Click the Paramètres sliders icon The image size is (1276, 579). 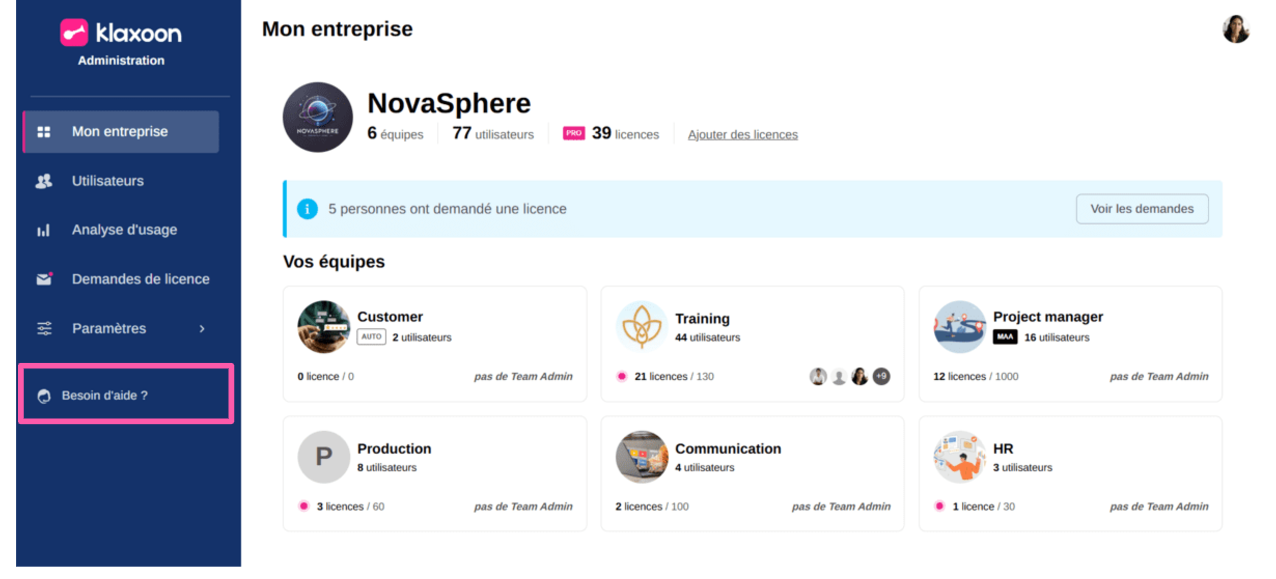pyautogui.click(x=44, y=329)
